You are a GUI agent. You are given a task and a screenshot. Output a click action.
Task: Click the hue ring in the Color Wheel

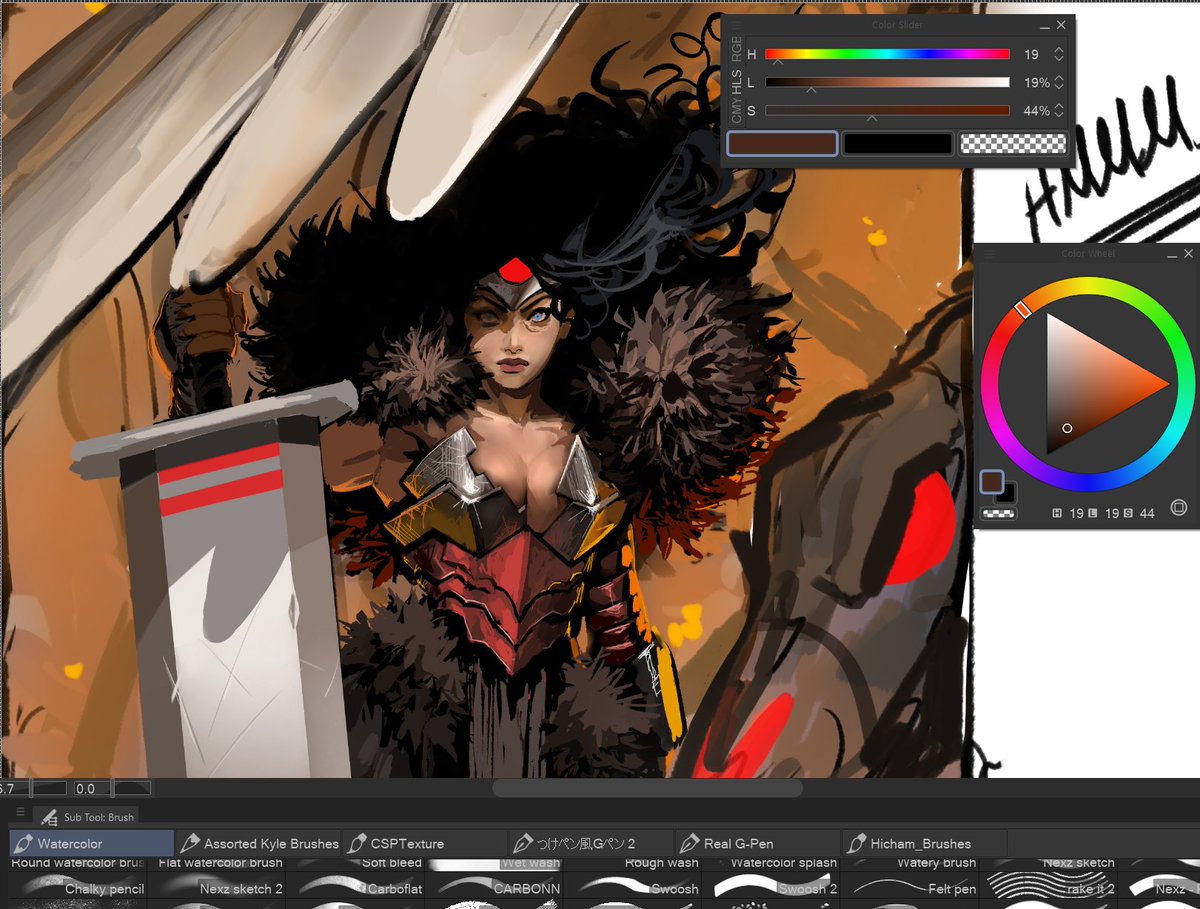pyautogui.click(x=1087, y=283)
